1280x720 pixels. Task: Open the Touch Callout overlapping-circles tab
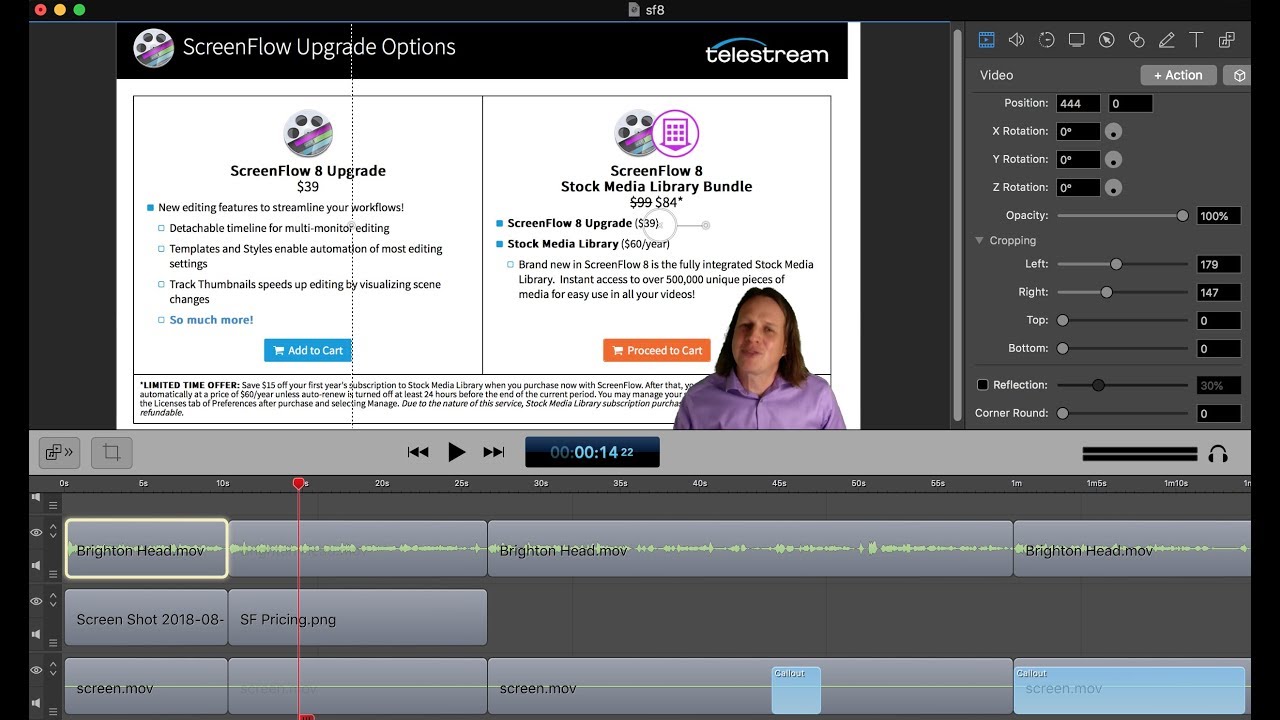click(1136, 40)
